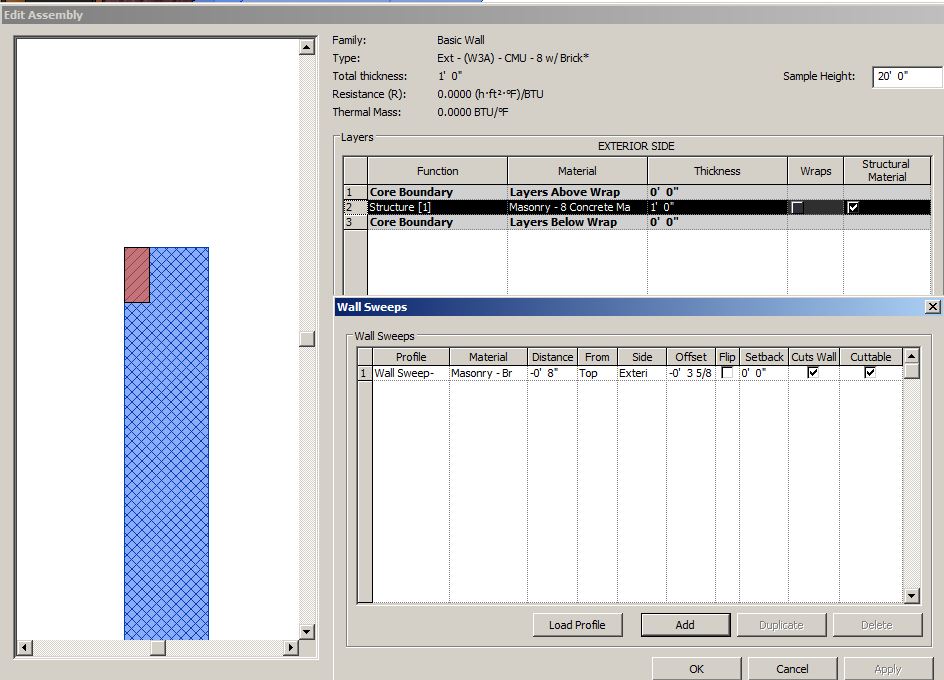Click the Offset column header
This screenshot has height=680, width=944.
coord(691,357)
